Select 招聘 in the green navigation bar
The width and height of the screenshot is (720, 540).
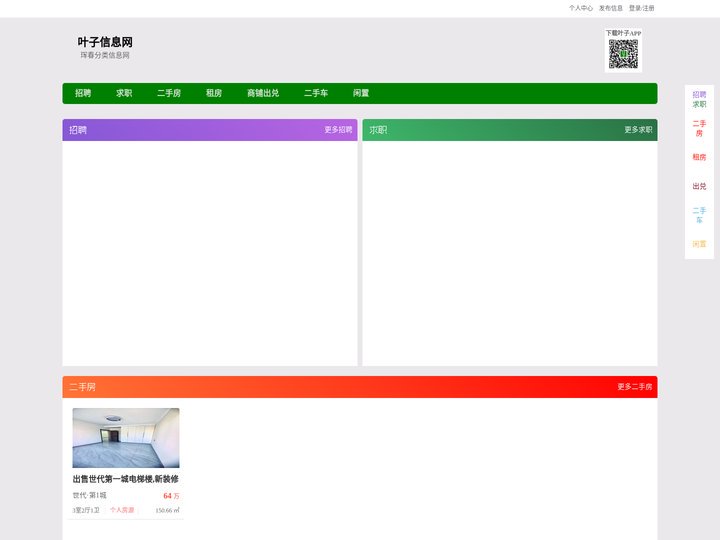tap(83, 93)
